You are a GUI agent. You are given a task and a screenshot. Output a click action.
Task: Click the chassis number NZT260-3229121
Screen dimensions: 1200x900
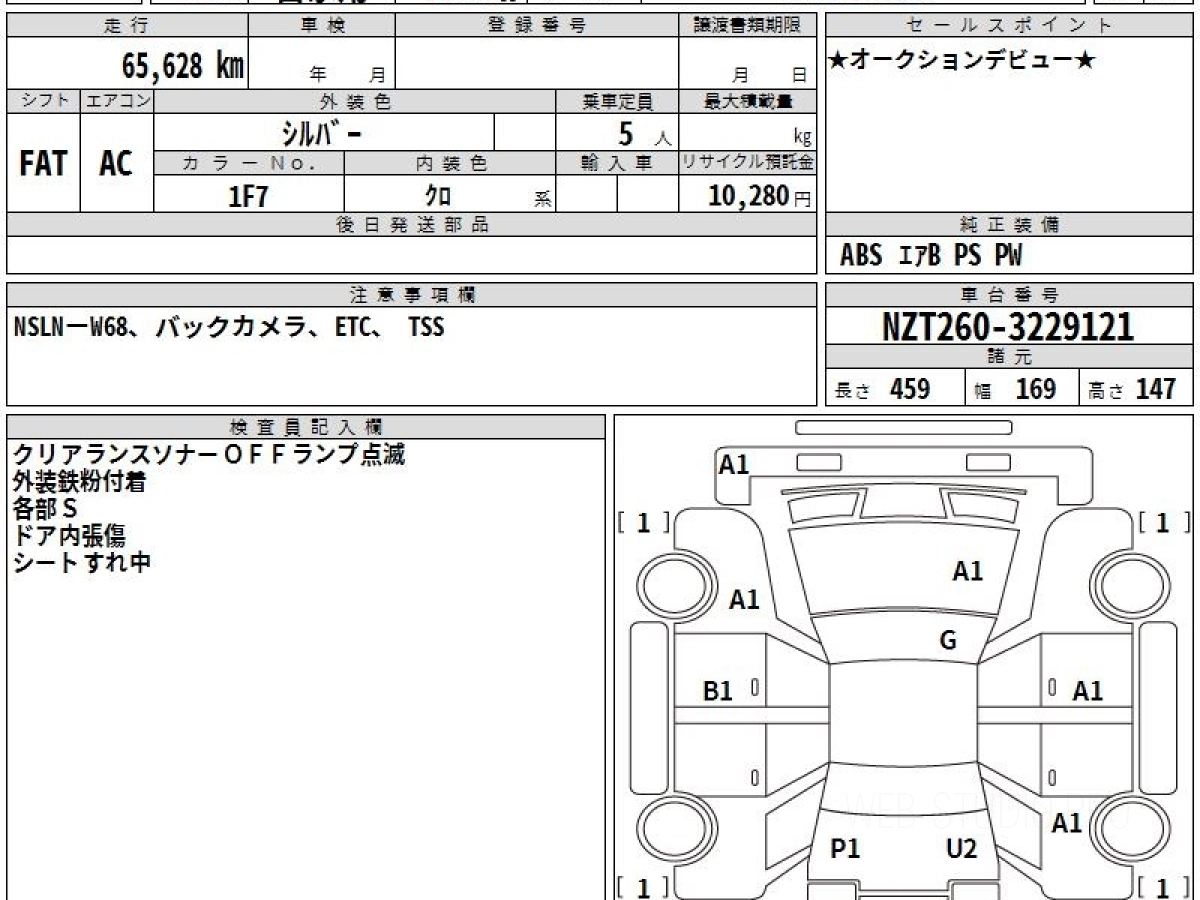[x=1008, y=327]
